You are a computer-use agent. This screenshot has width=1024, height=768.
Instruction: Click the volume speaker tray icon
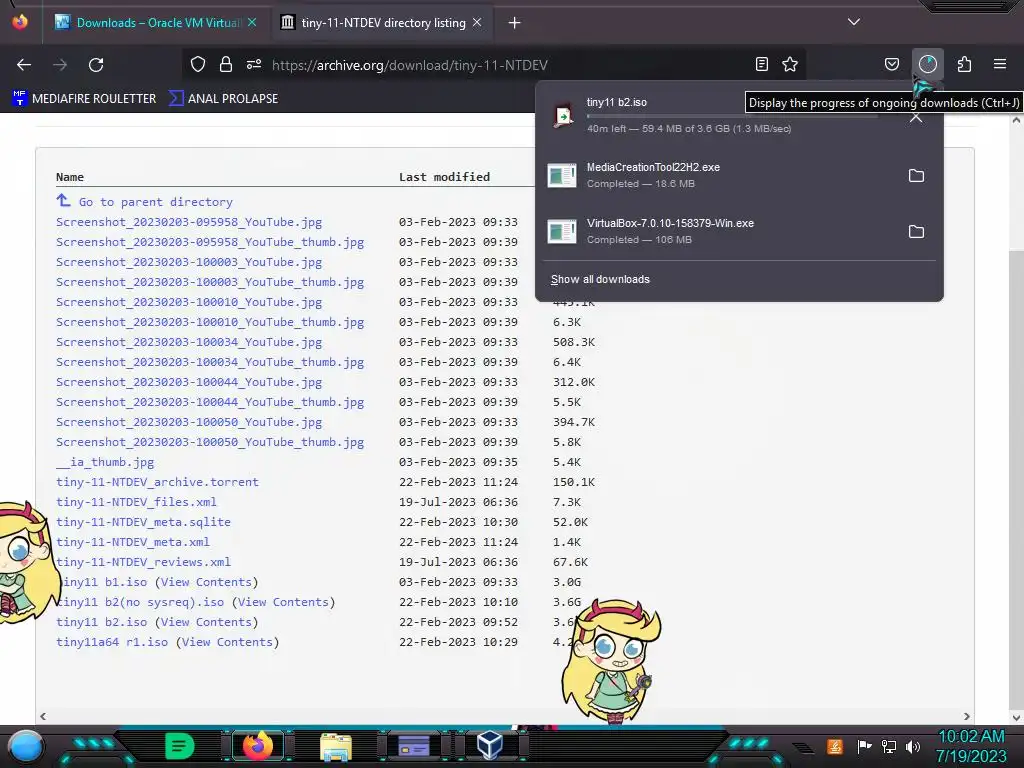coord(913,746)
